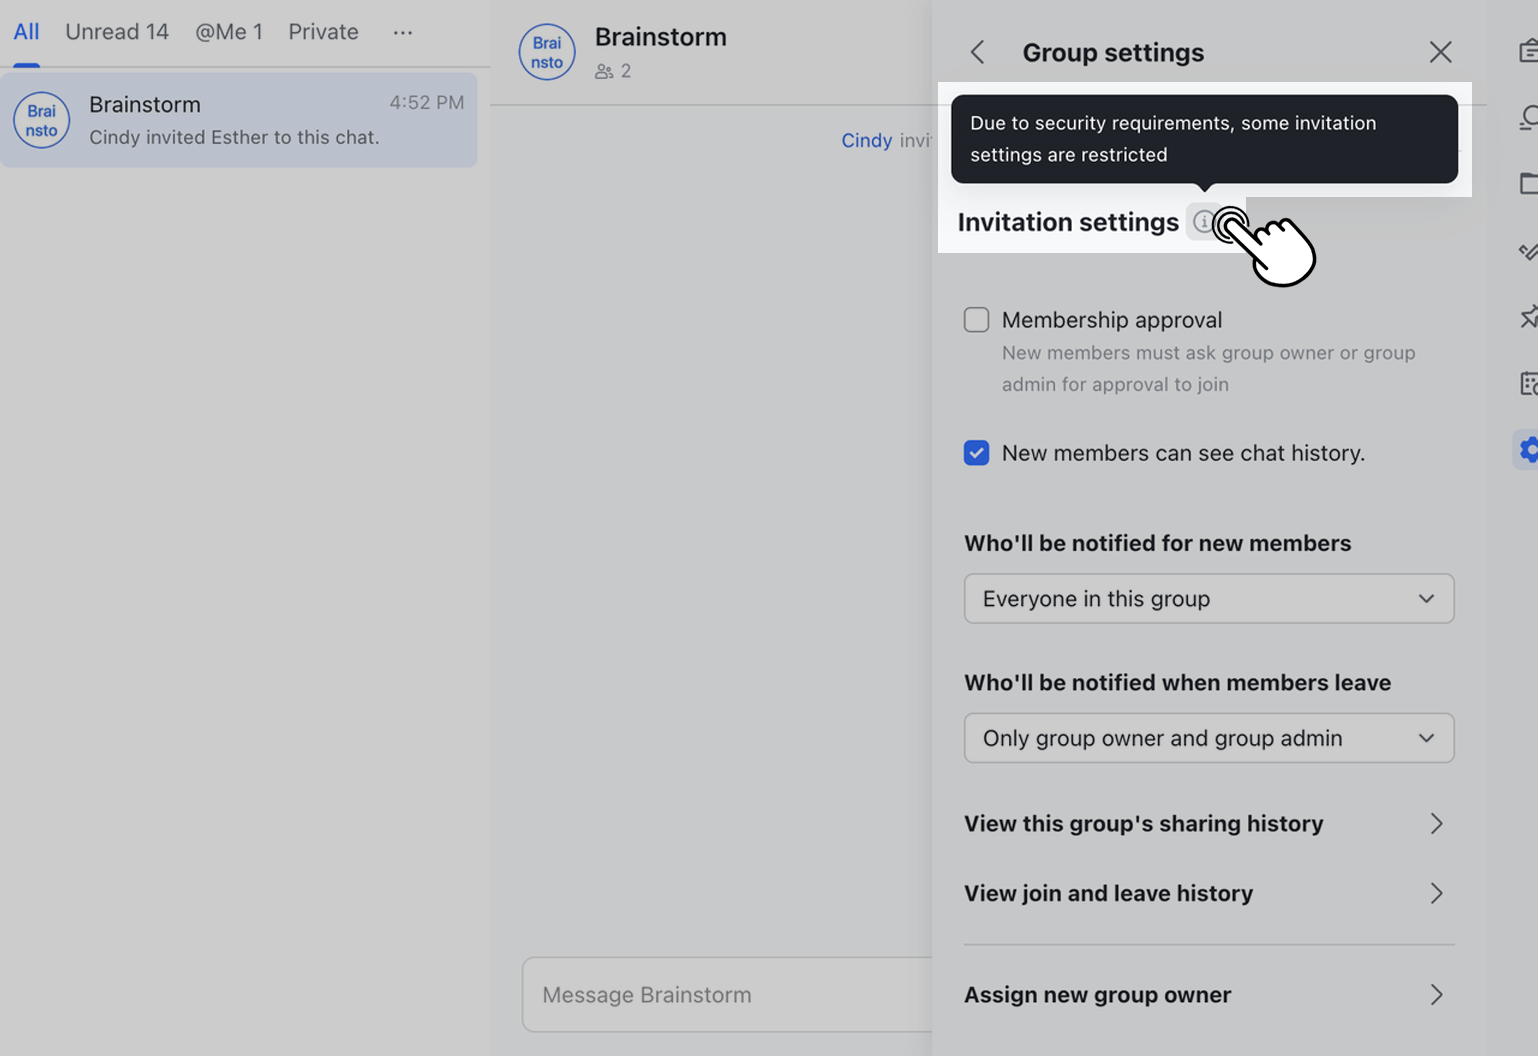Click Who'll be notified when members leave label
This screenshot has height=1056, width=1538.
pos(1177,683)
